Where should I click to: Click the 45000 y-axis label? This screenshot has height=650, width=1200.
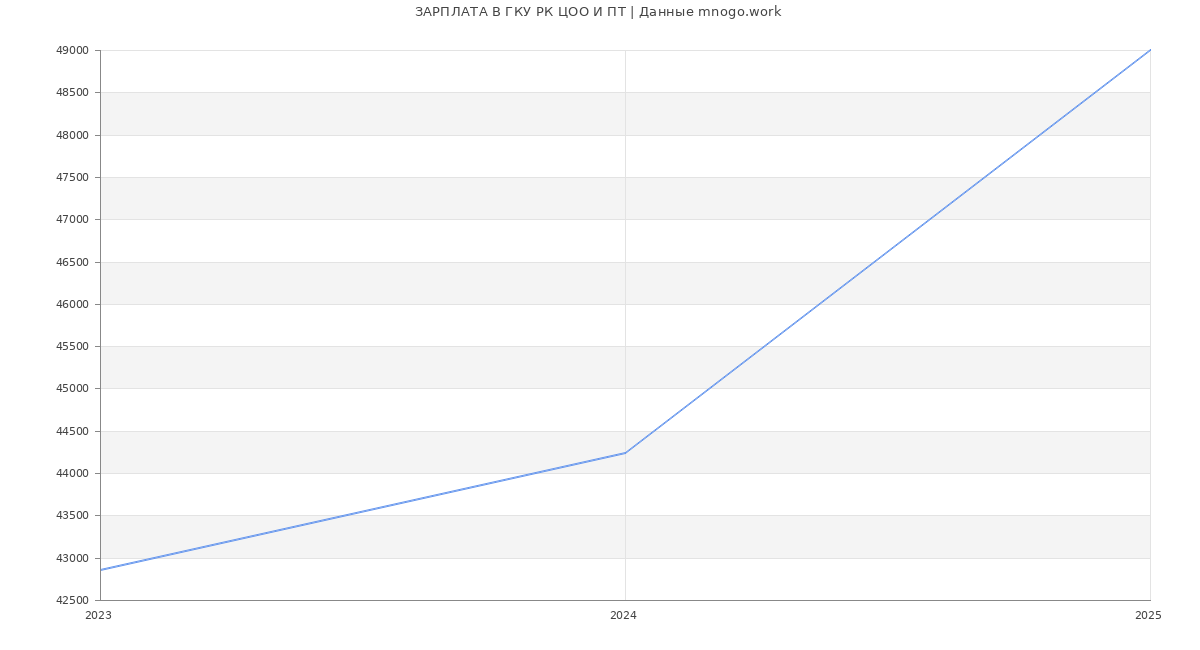(x=73, y=389)
